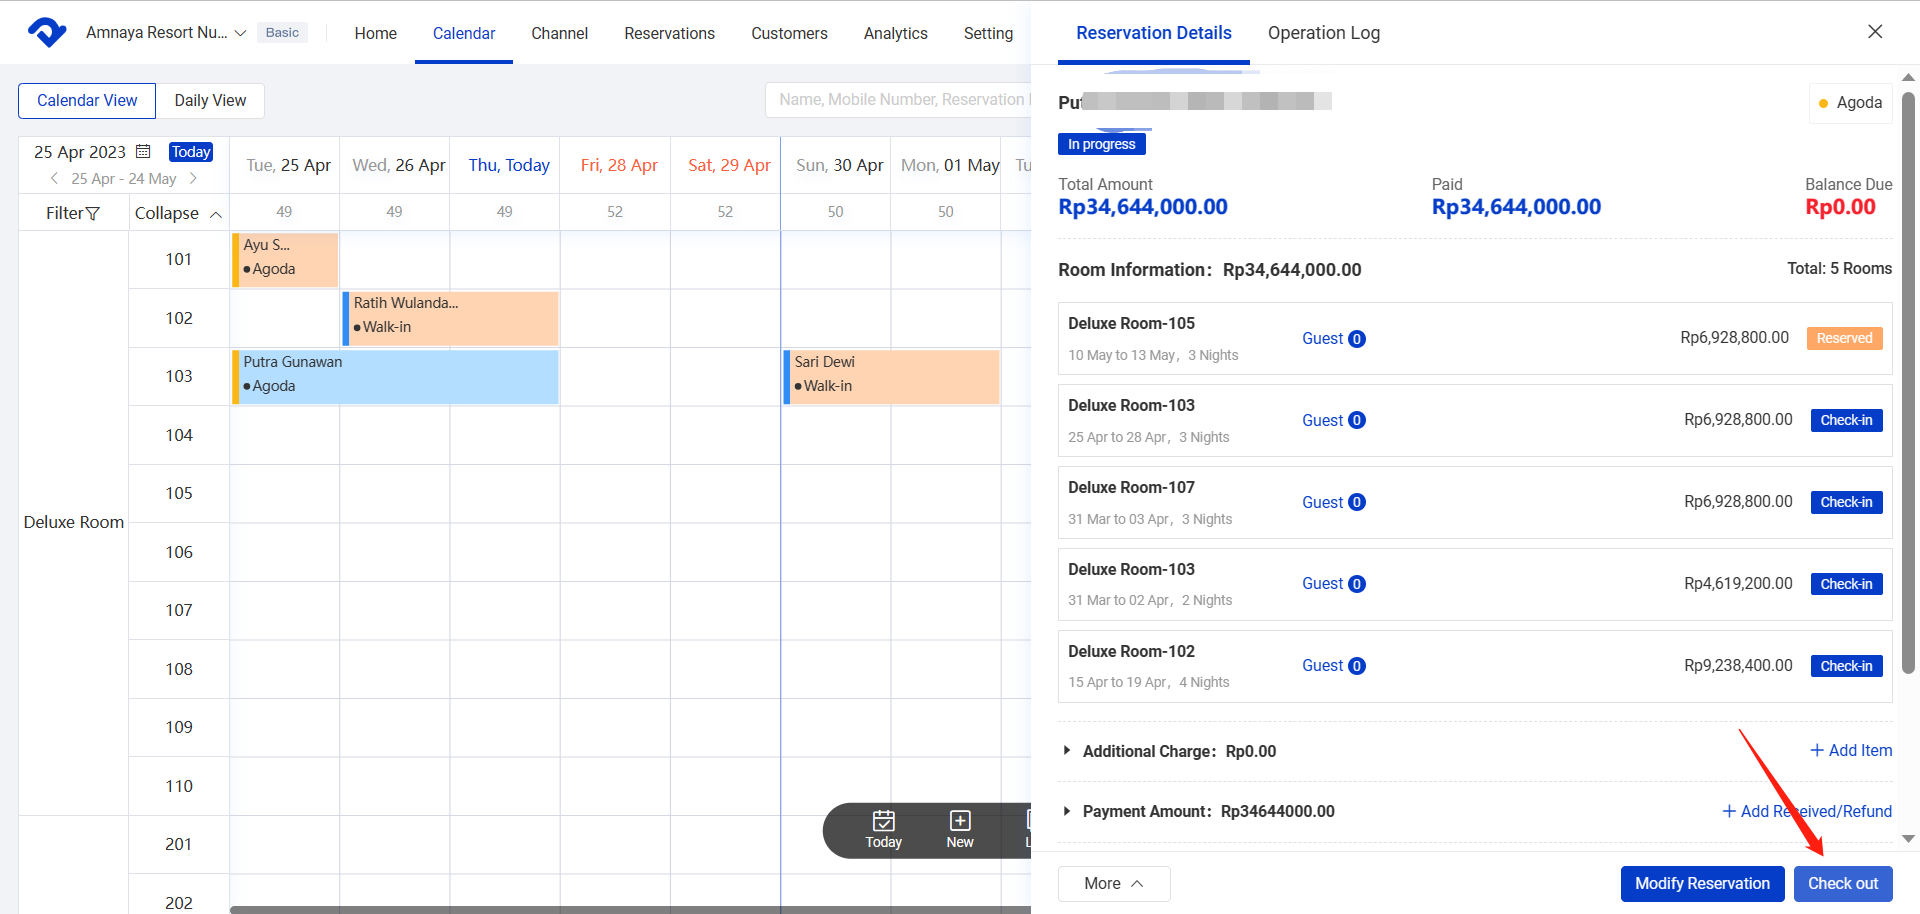
Task: Go to next date range arrow
Action: coord(193,179)
